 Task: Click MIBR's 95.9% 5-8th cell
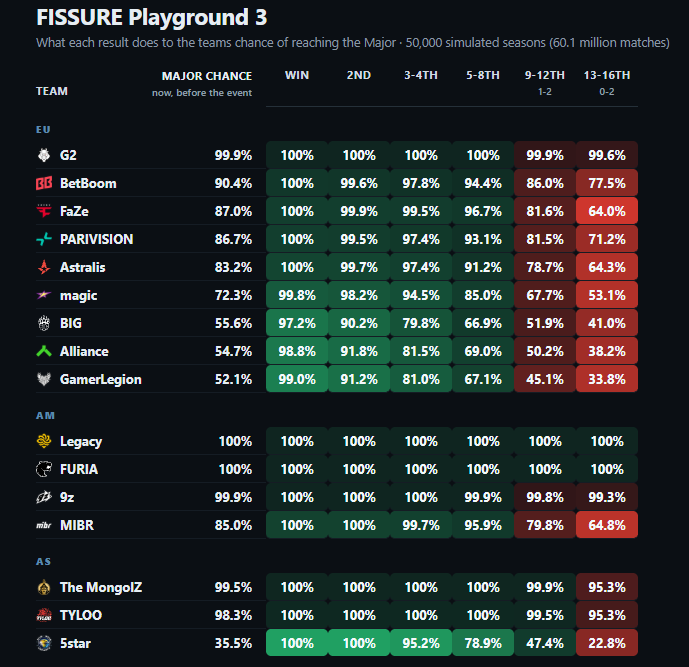[x=483, y=525]
